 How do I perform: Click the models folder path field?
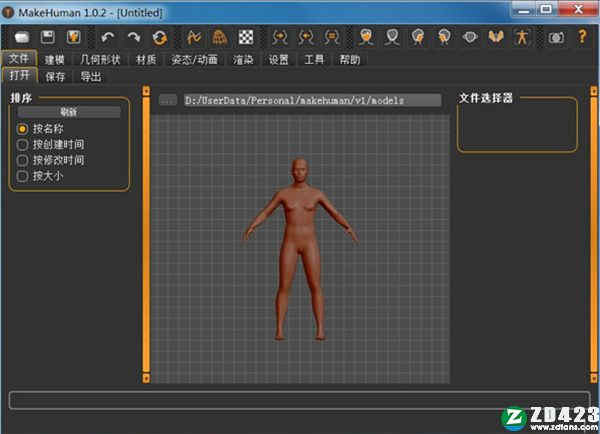coord(312,100)
